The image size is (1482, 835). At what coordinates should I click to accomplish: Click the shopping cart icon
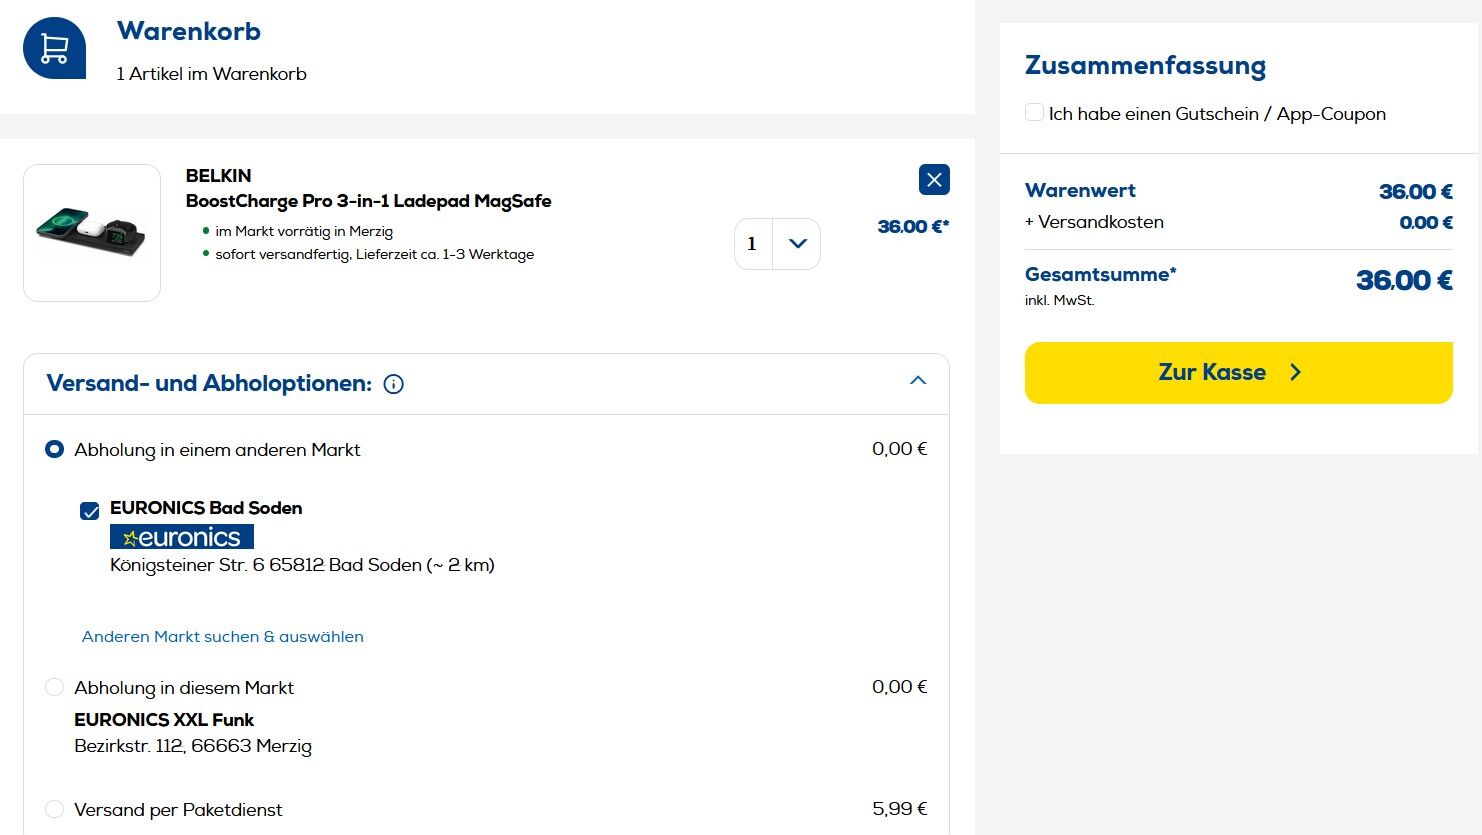click(54, 48)
